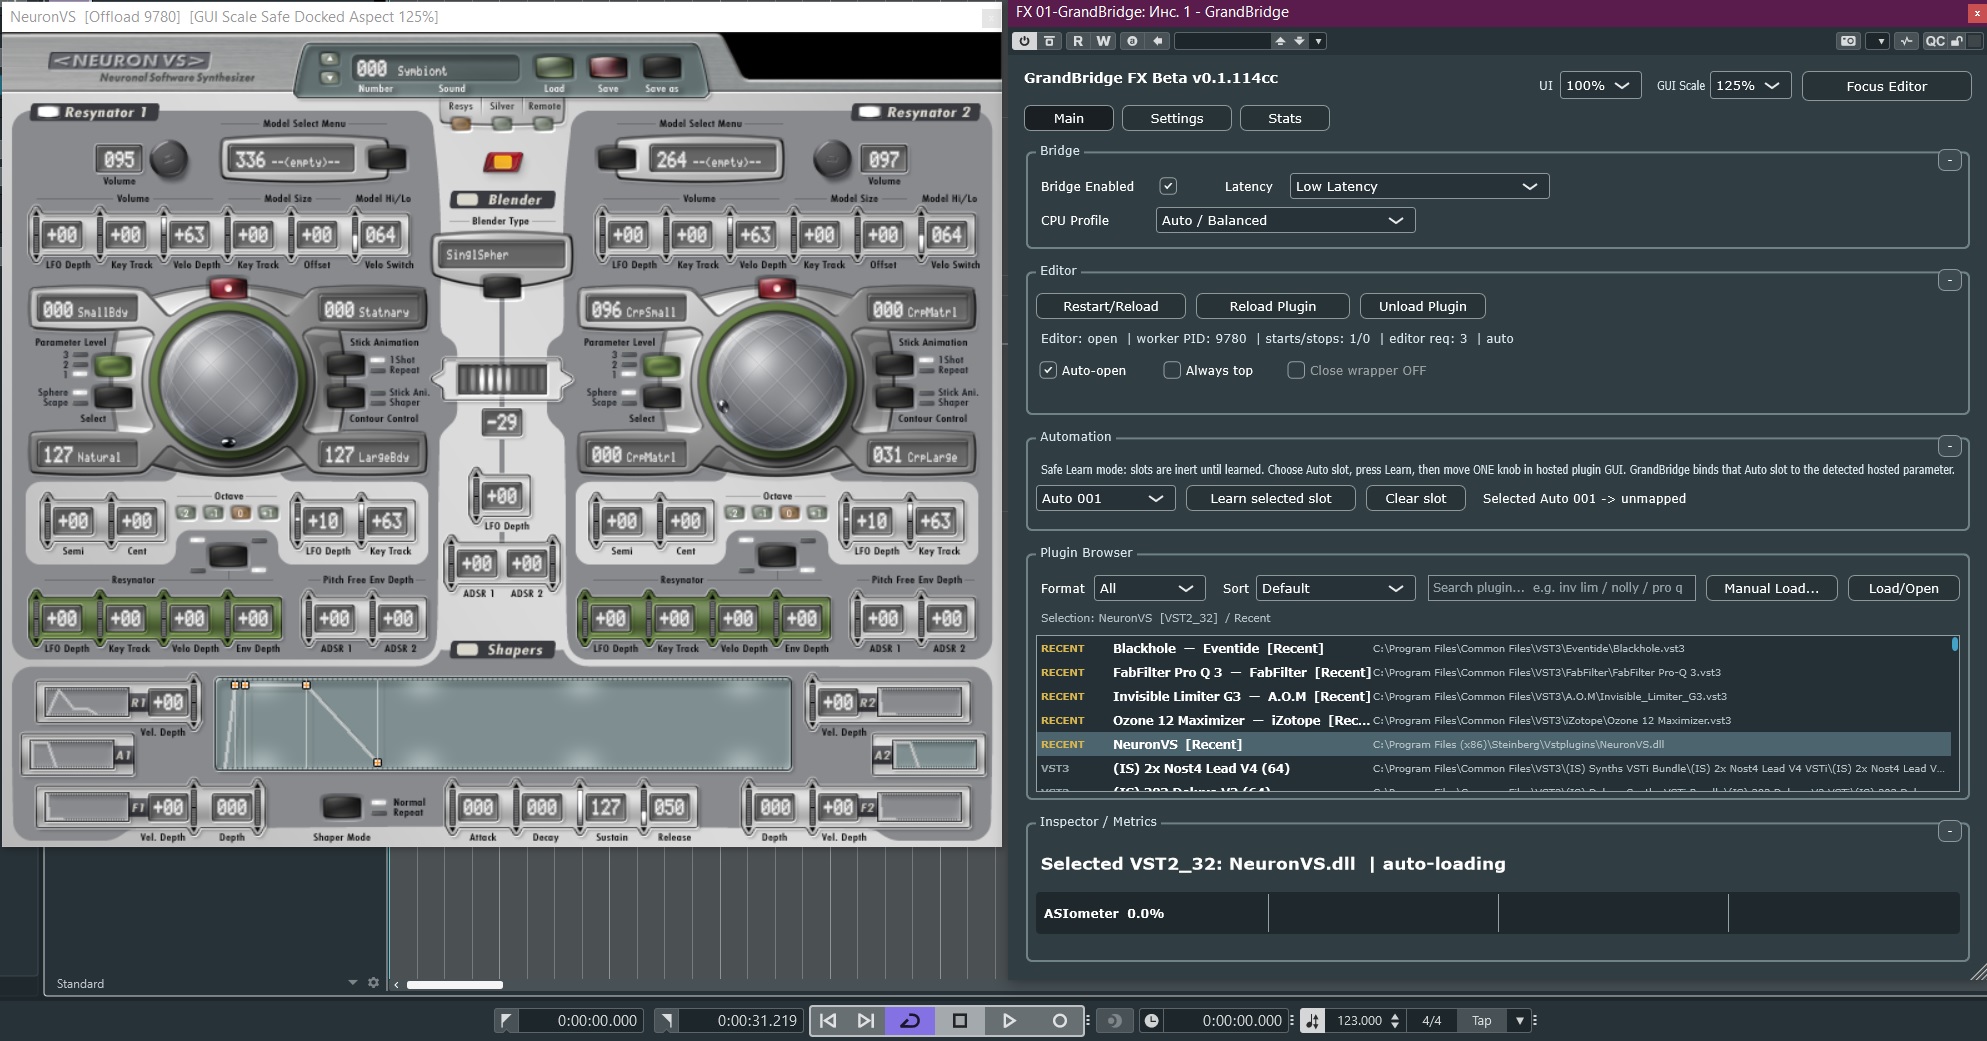Collapse the Automation section
The image size is (1987, 1041).
click(x=1949, y=446)
